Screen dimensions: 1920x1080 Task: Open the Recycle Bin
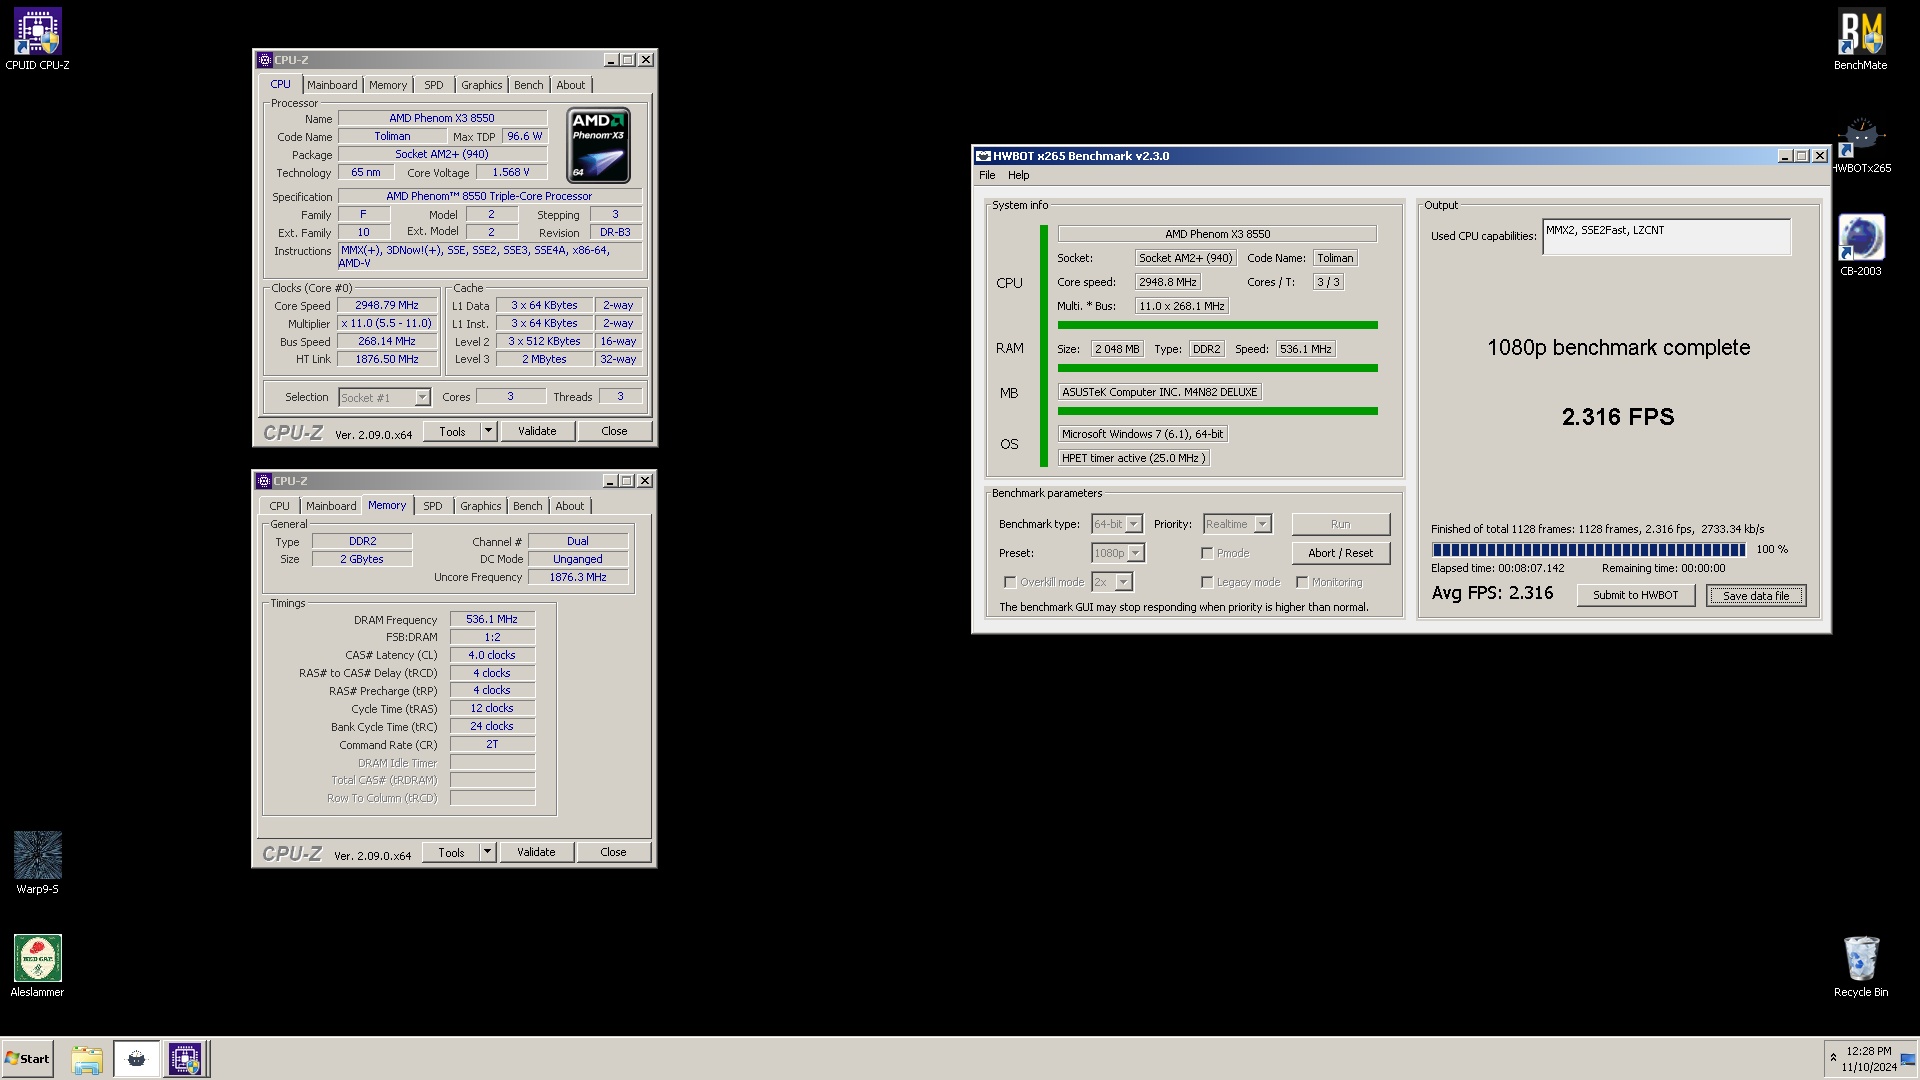point(1860,966)
